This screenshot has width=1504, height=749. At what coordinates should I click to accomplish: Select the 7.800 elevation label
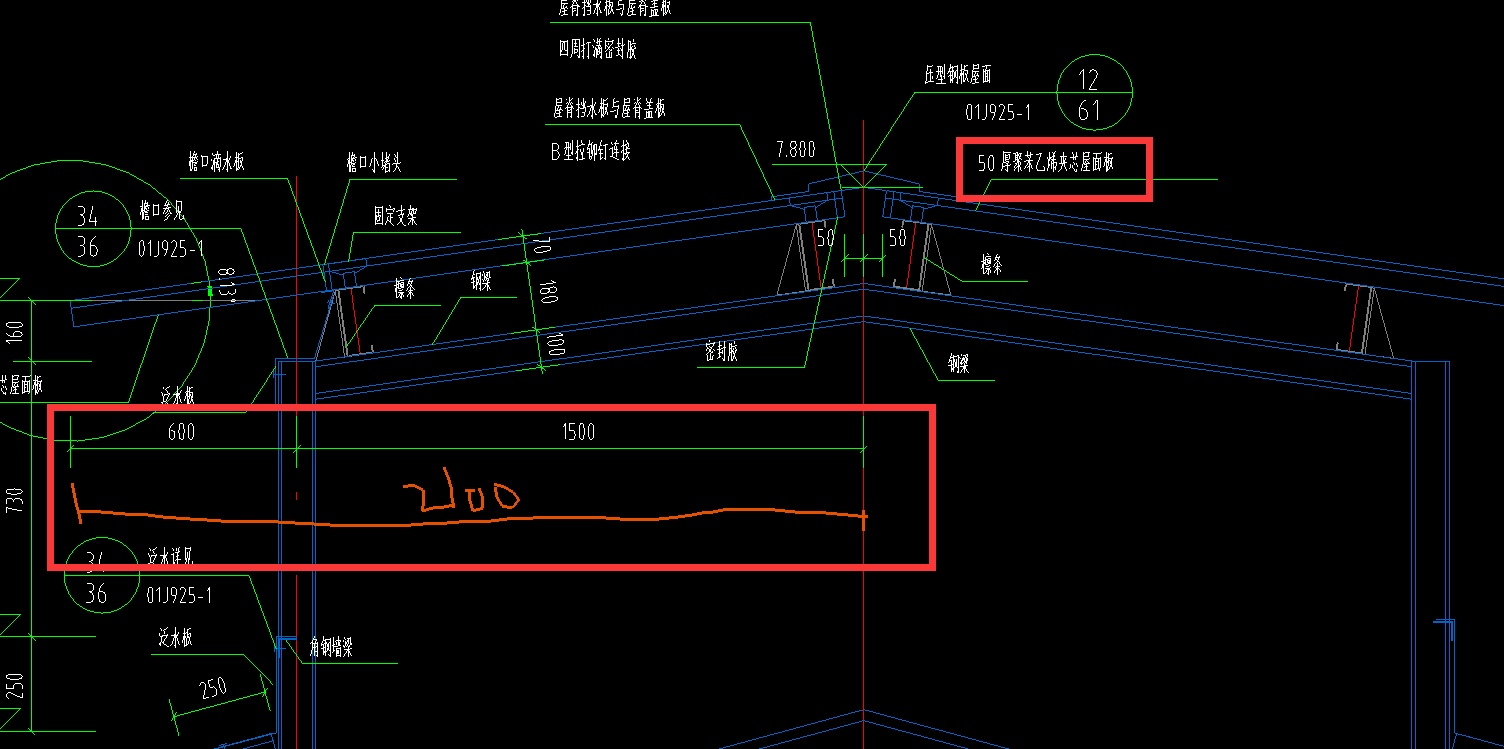(795, 150)
